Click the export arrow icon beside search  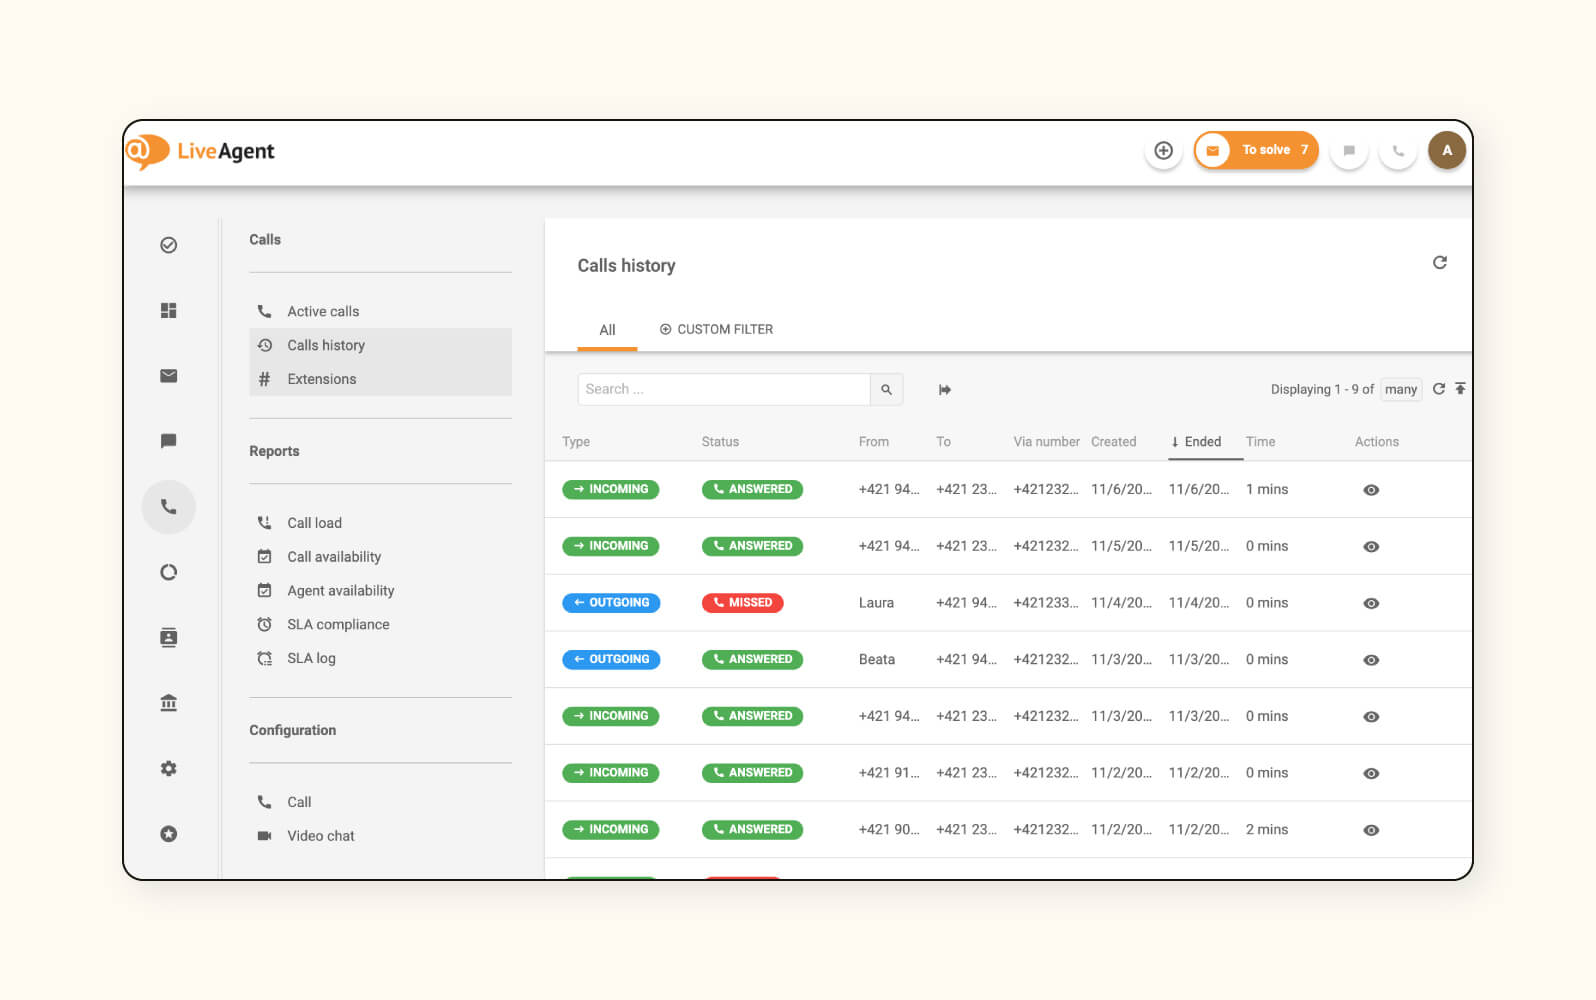[x=944, y=389]
